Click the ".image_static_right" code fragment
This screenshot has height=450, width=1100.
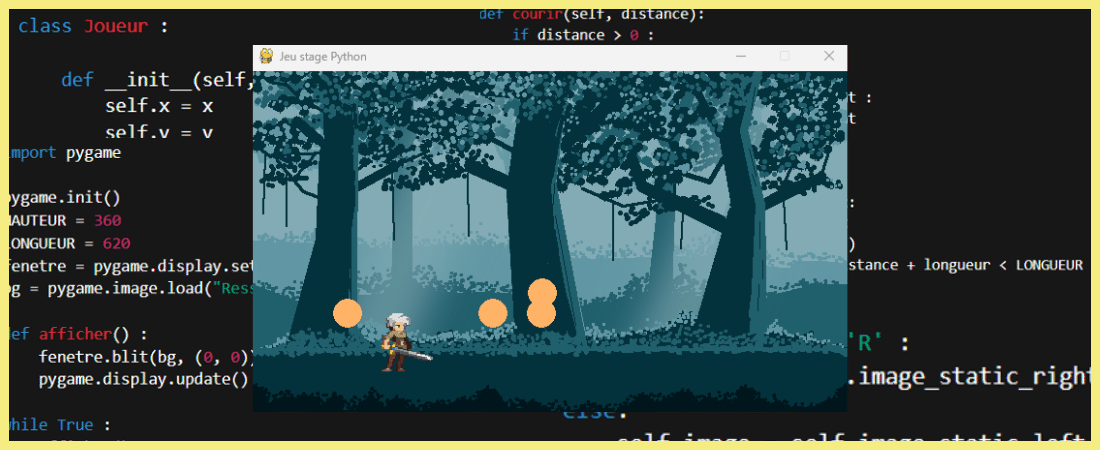(x=970, y=378)
